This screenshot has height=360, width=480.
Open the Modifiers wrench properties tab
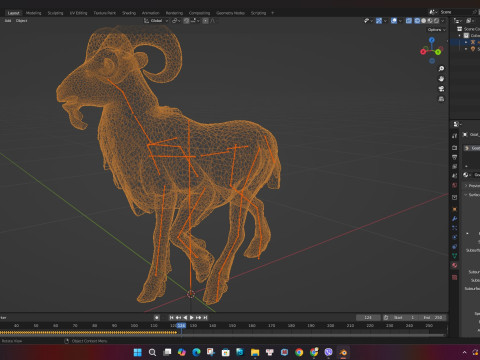pyautogui.click(x=455, y=219)
